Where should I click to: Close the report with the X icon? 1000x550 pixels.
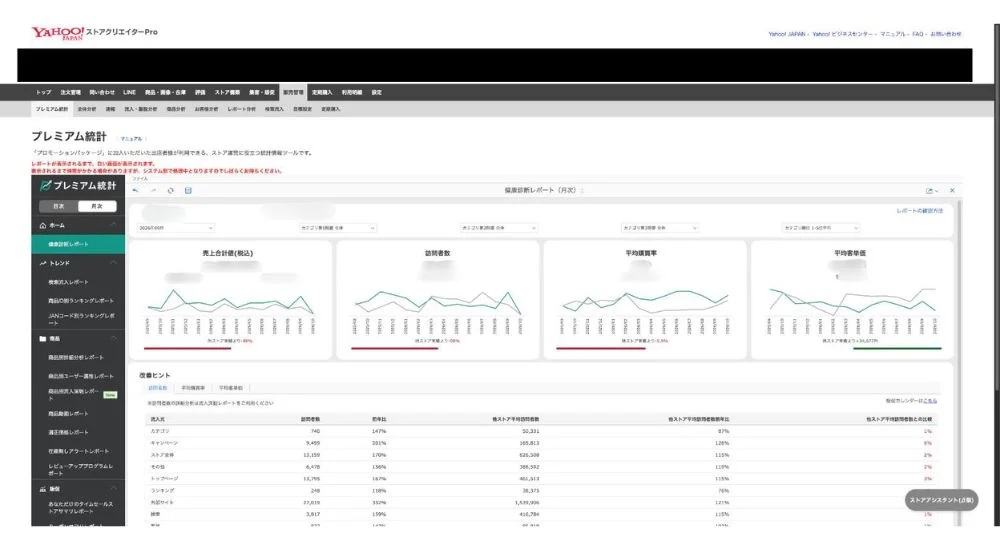tap(952, 190)
